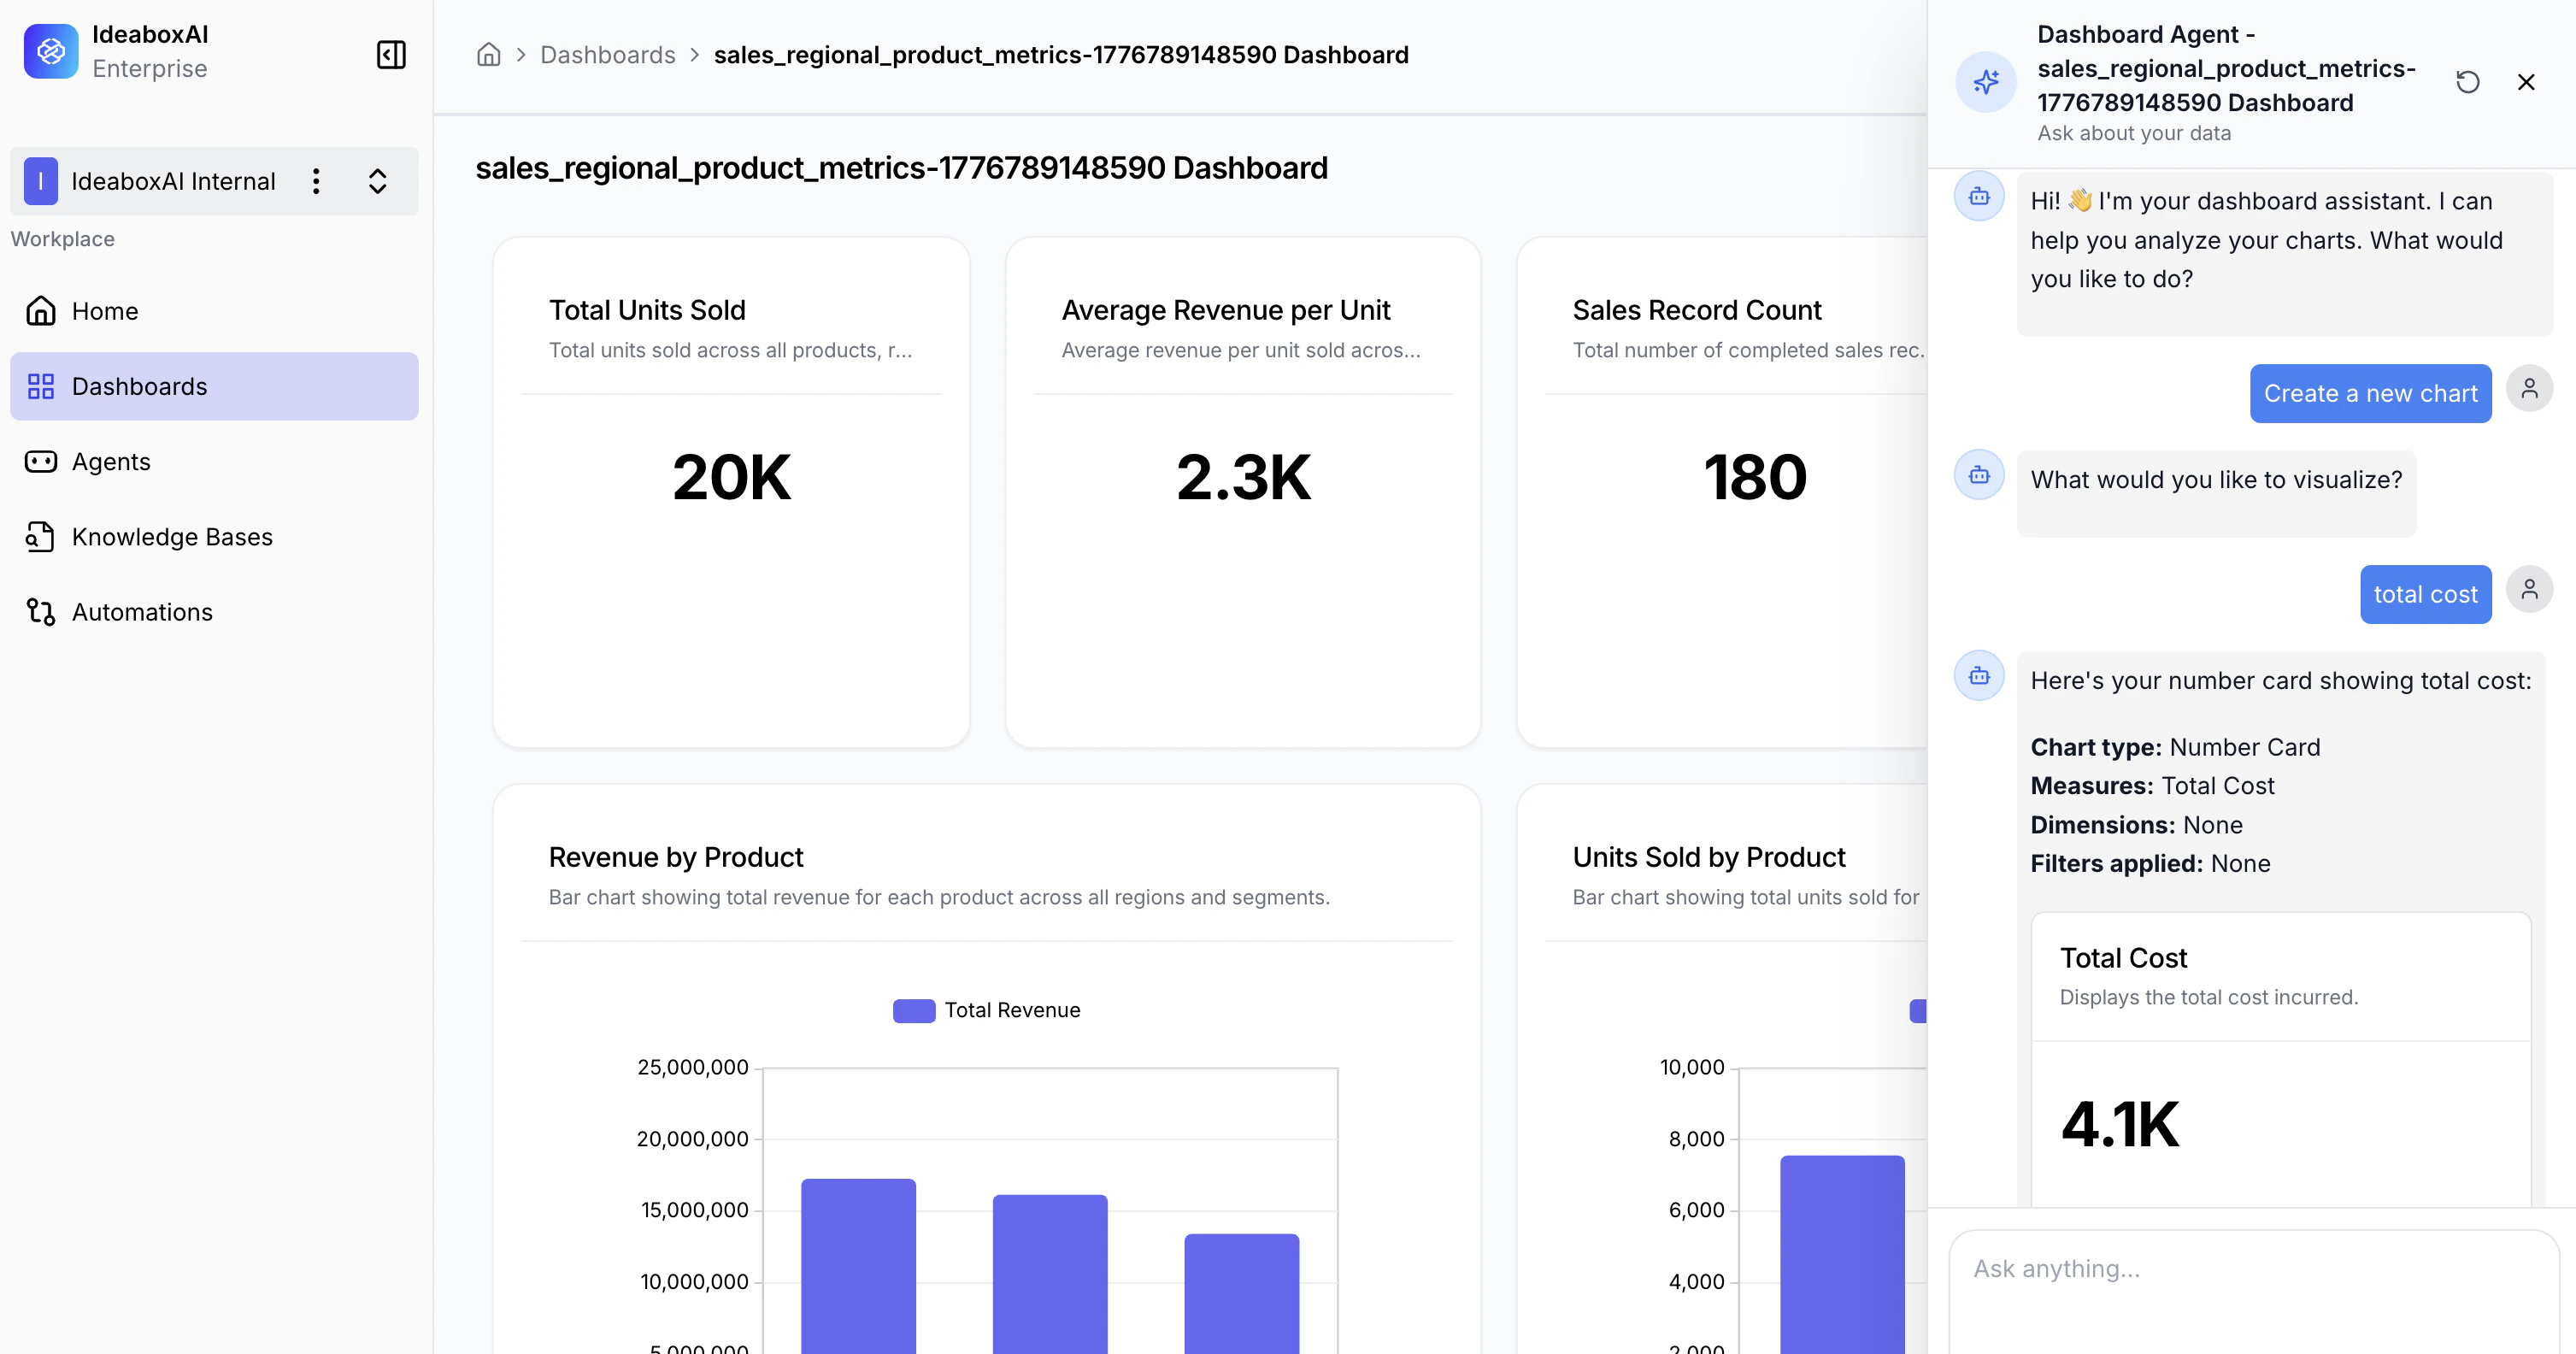Click the Dimensions: None line

coord(2136,825)
